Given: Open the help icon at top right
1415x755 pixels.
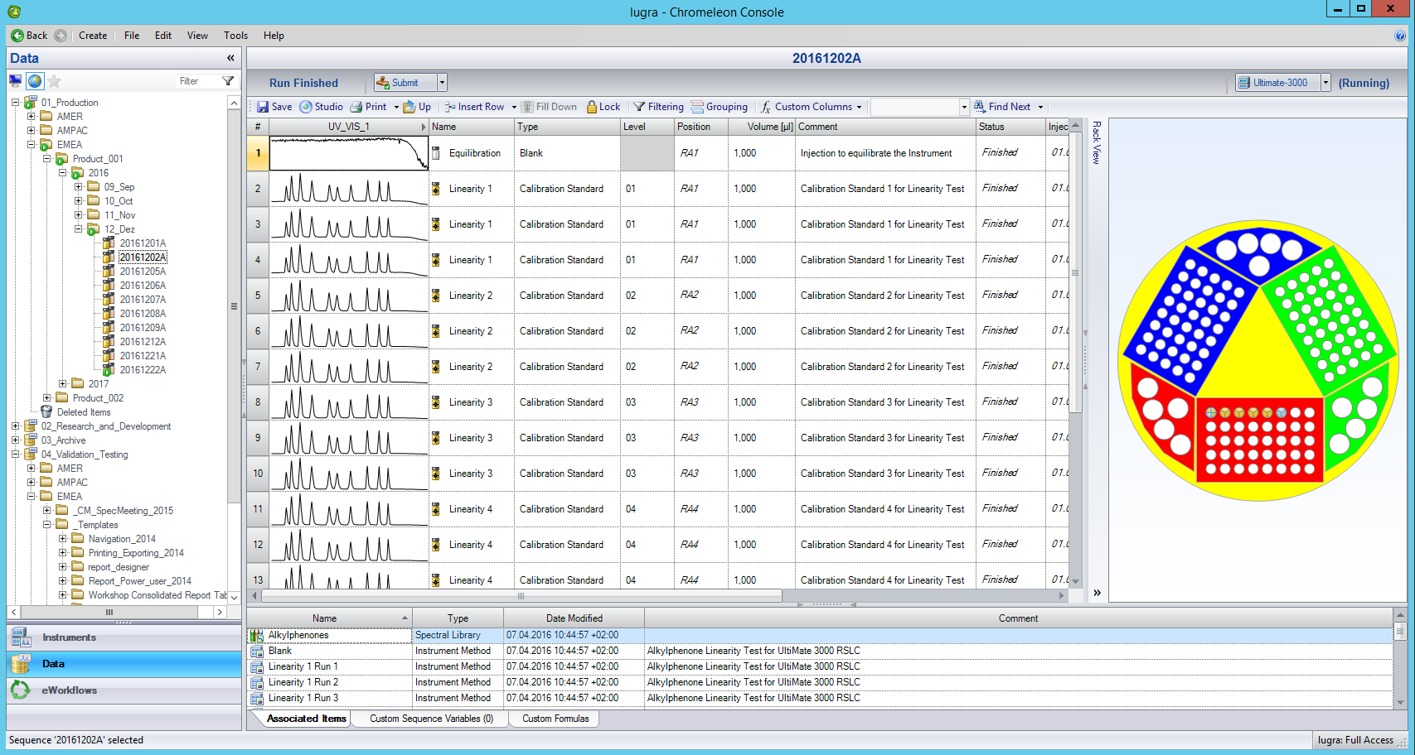Looking at the screenshot, I should pyautogui.click(x=1400, y=36).
